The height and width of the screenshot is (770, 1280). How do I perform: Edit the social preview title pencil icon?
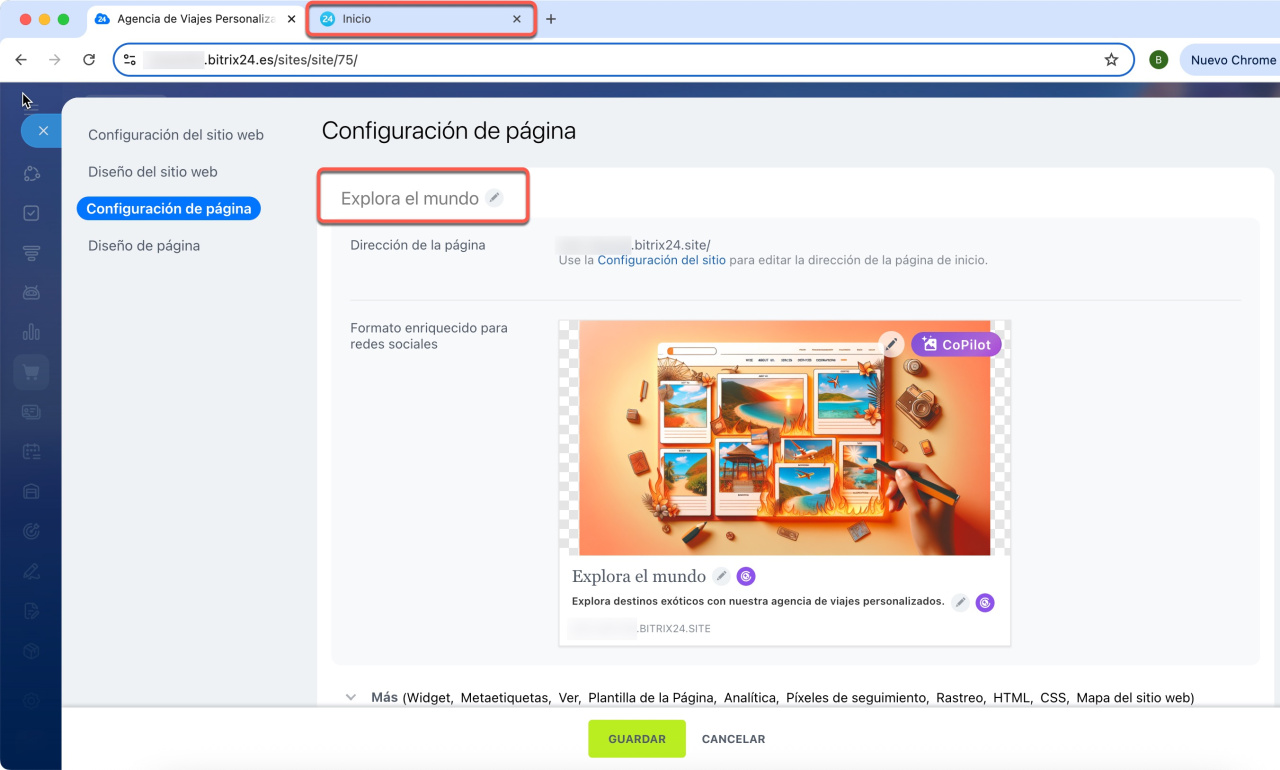pyautogui.click(x=721, y=576)
